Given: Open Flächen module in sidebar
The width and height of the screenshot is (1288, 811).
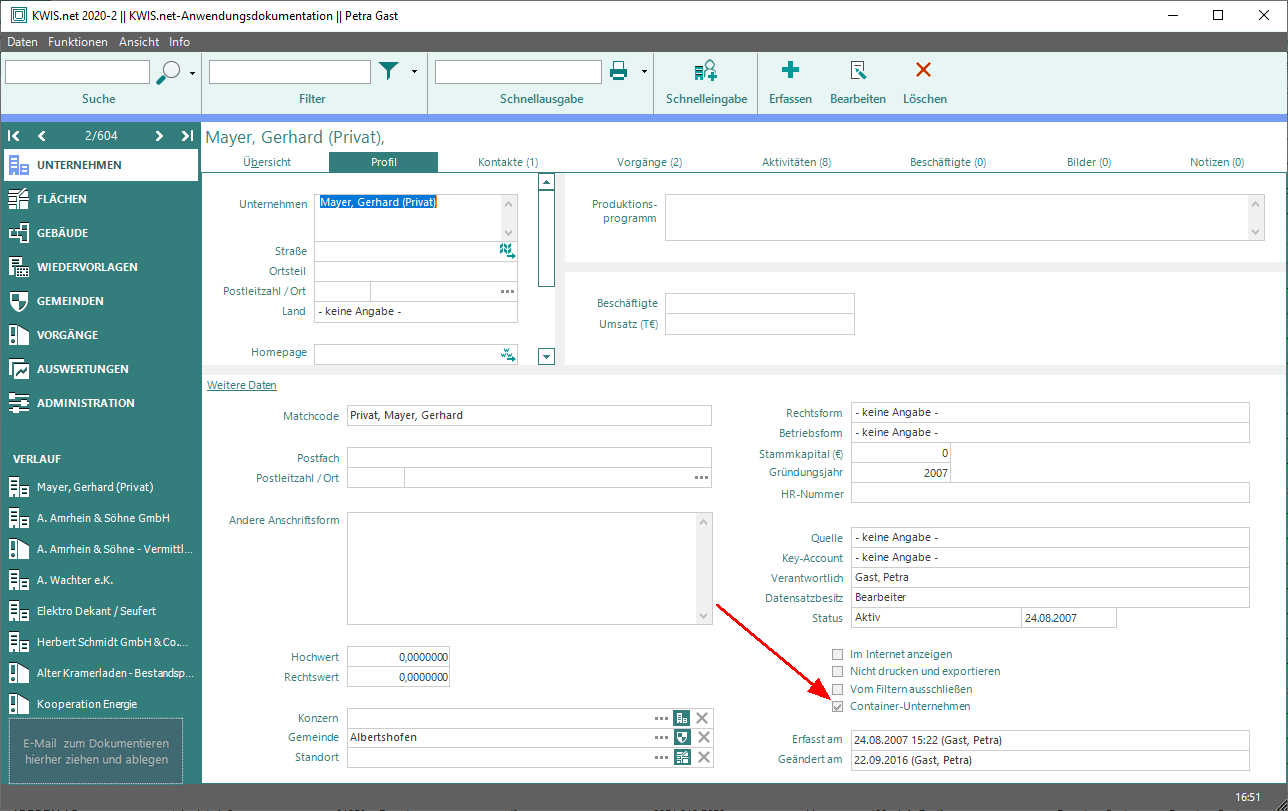Looking at the screenshot, I should tap(100, 199).
